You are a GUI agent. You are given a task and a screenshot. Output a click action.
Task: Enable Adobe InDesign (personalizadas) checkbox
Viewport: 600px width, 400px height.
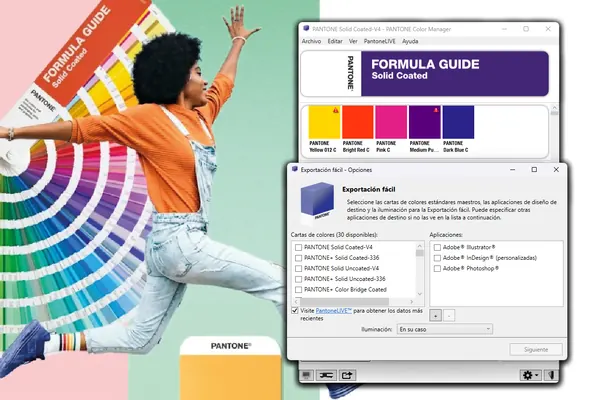pyautogui.click(x=437, y=258)
